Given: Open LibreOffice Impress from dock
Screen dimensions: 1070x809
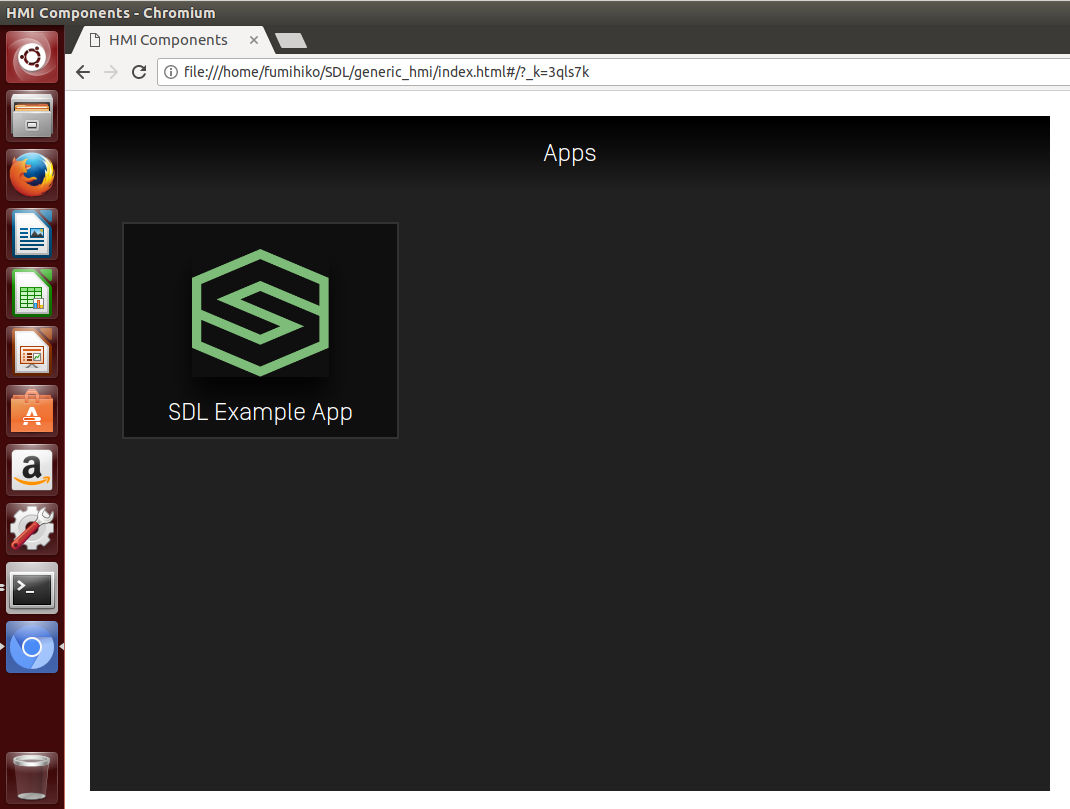Looking at the screenshot, I should [x=32, y=352].
